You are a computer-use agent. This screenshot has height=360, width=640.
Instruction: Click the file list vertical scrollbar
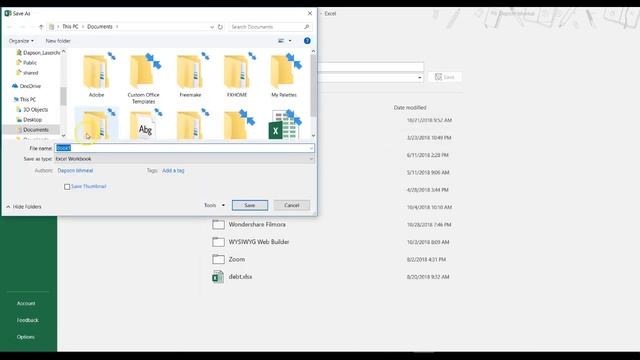pyautogui.click(x=313, y=86)
